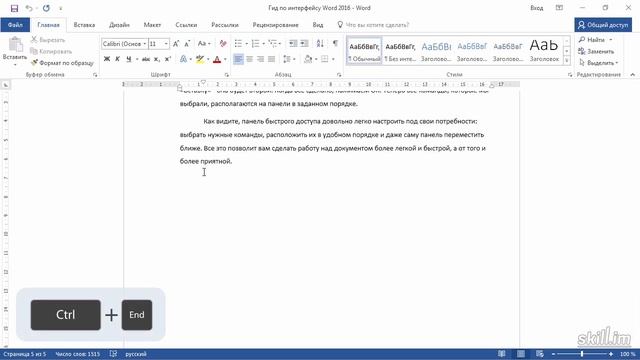Switch to print layout view
The height and width of the screenshot is (360, 640).
(521, 354)
